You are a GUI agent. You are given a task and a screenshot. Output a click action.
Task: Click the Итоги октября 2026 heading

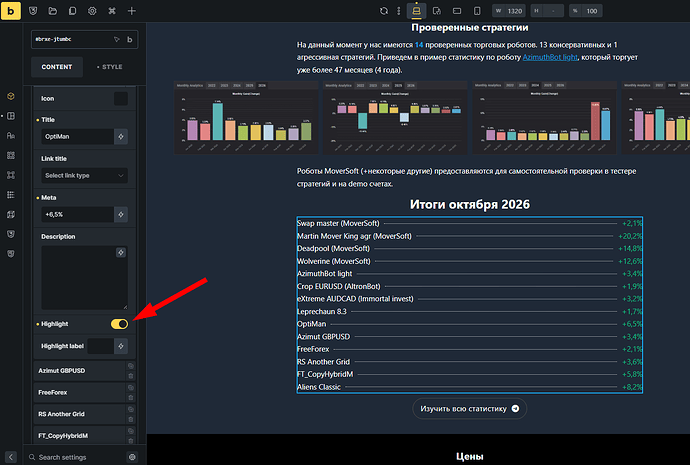point(470,205)
